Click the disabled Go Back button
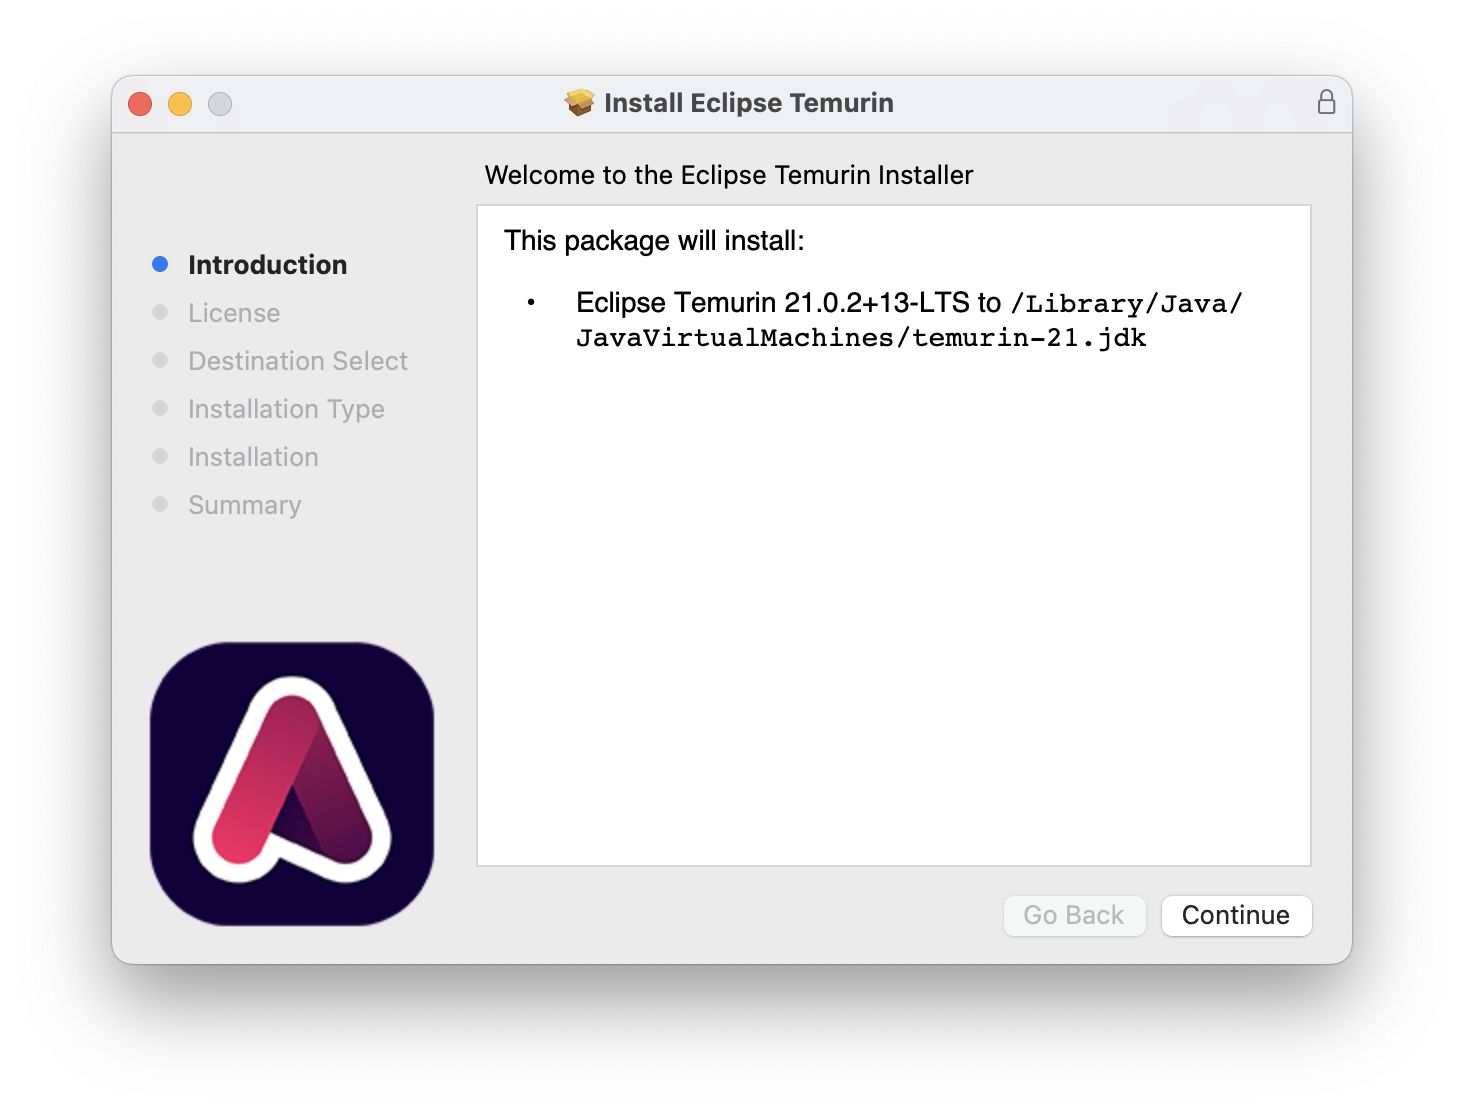Image resolution: width=1464 pixels, height=1112 pixels. pyautogui.click(x=1074, y=915)
